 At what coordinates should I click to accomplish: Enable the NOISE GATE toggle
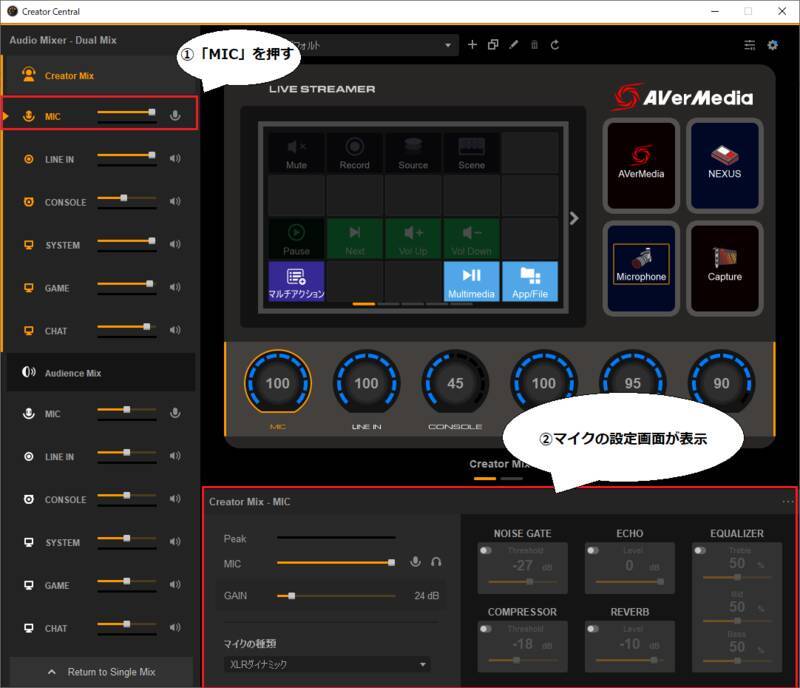(487, 550)
